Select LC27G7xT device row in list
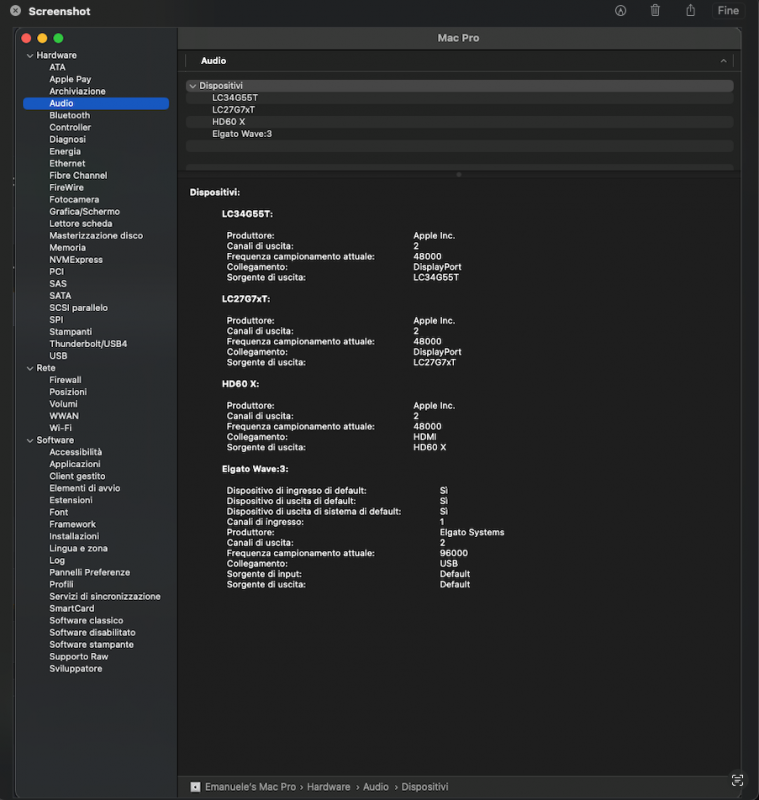Viewport: 759px width, 800px height. [460, 110]
